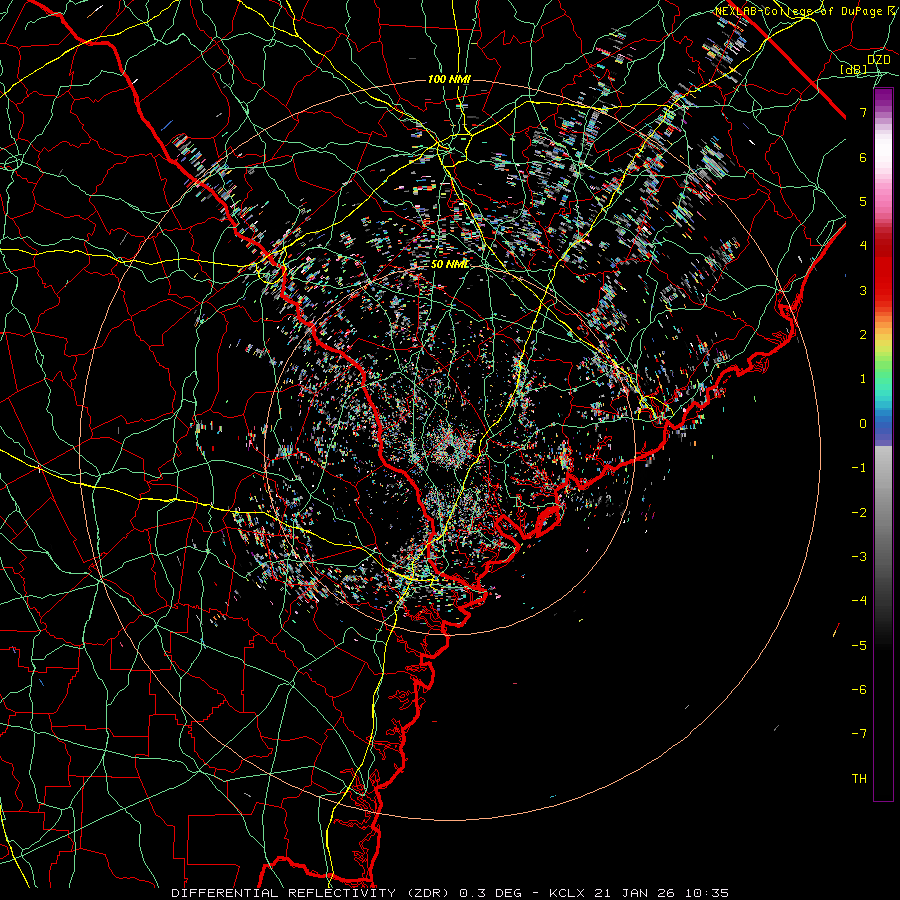Select the "7" value on the scale
Screen dimensions: 900x900
pyautogui.click(x=863, y=112)
